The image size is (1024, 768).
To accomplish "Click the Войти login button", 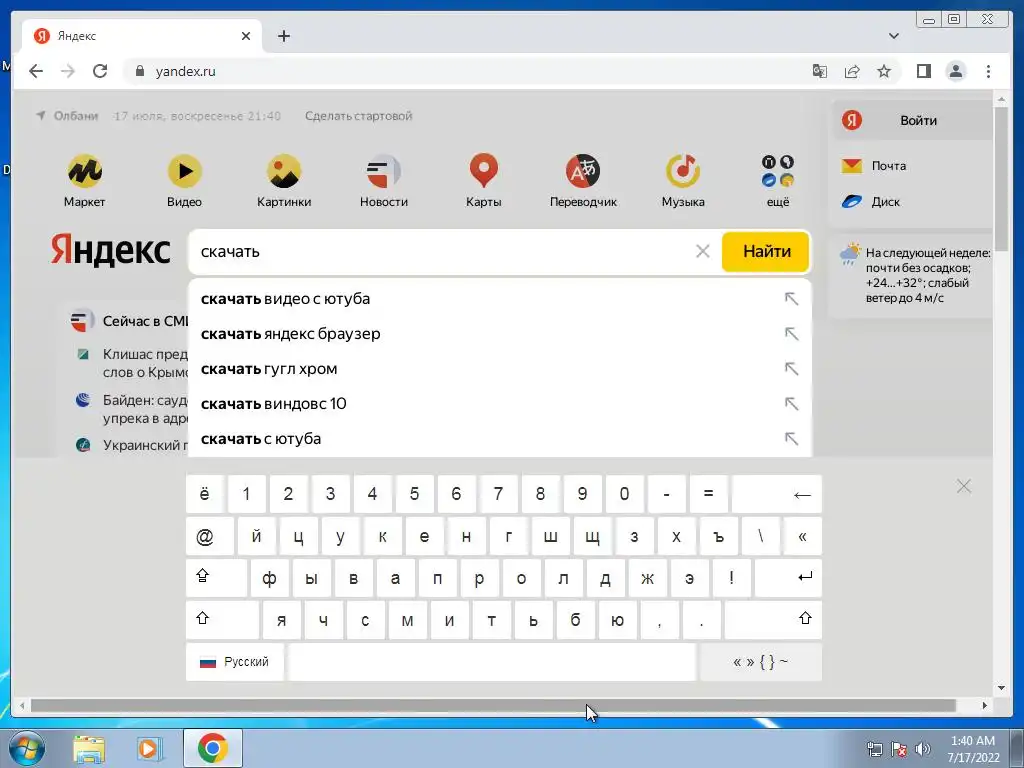I will point(913,120).
